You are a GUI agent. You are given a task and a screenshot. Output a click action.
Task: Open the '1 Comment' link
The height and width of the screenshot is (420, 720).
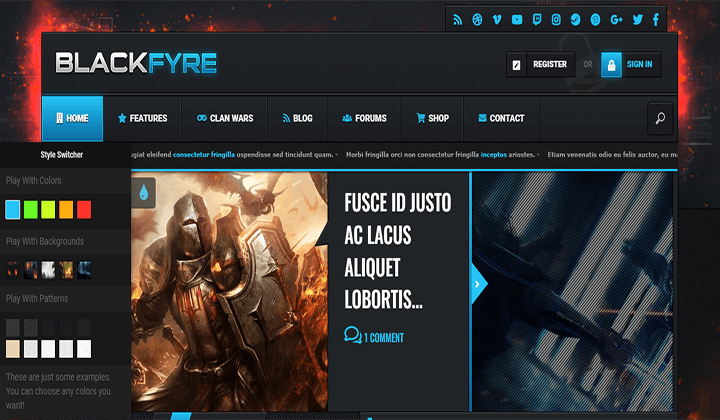pos(384,338)
